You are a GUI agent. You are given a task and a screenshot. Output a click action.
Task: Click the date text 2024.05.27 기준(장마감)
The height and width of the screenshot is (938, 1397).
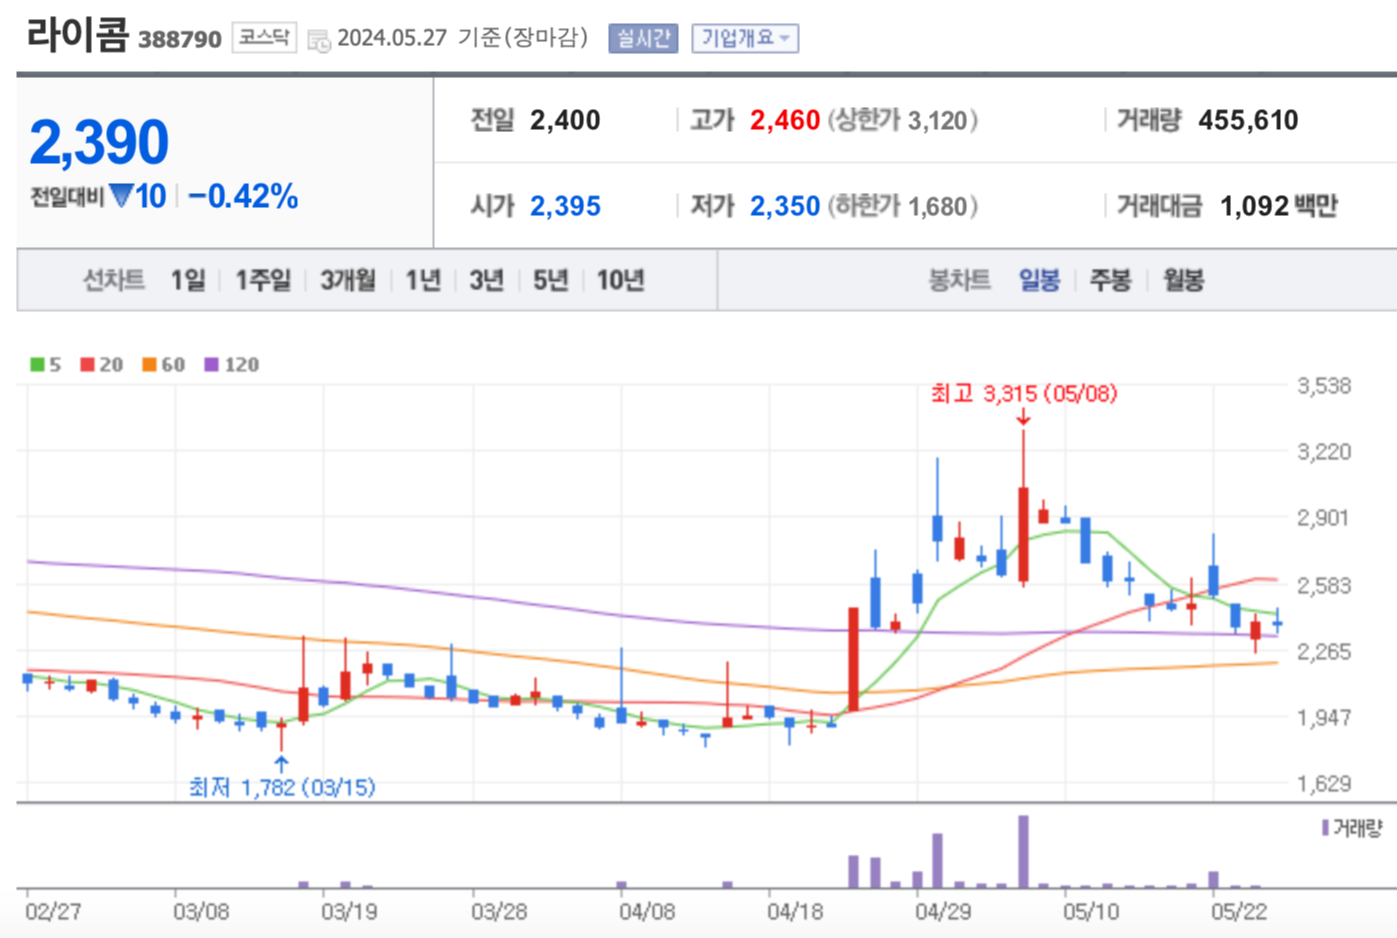pos(463,38)
